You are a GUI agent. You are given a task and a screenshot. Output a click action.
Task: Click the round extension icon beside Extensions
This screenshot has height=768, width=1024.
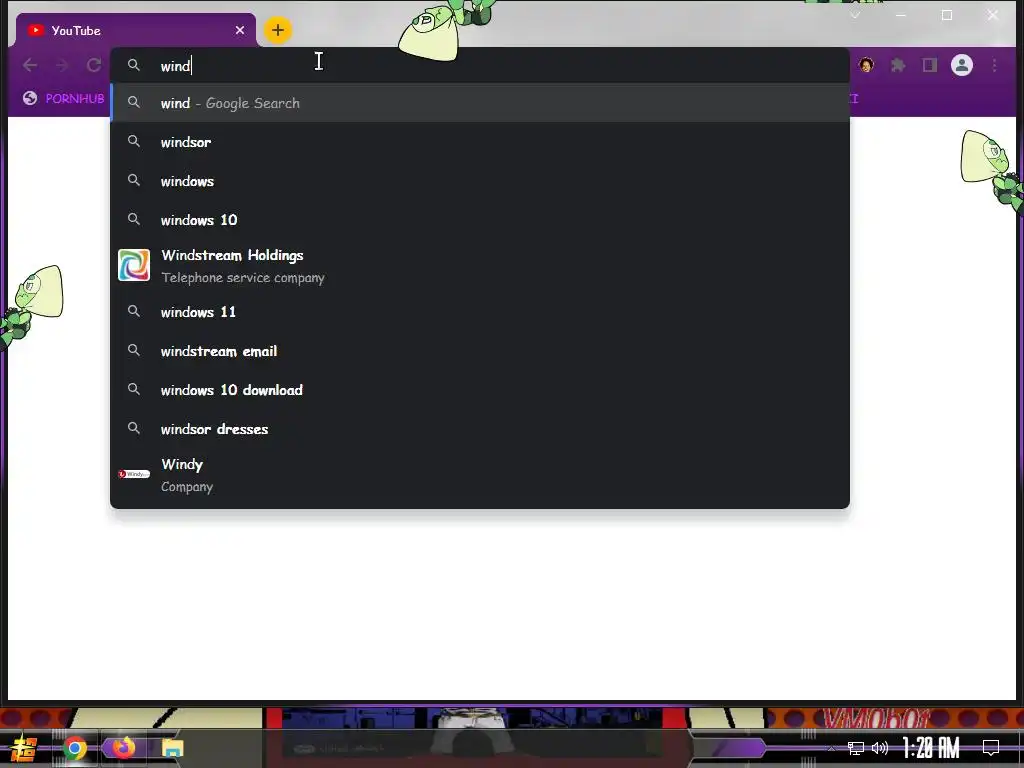click(x=867, y=65)
